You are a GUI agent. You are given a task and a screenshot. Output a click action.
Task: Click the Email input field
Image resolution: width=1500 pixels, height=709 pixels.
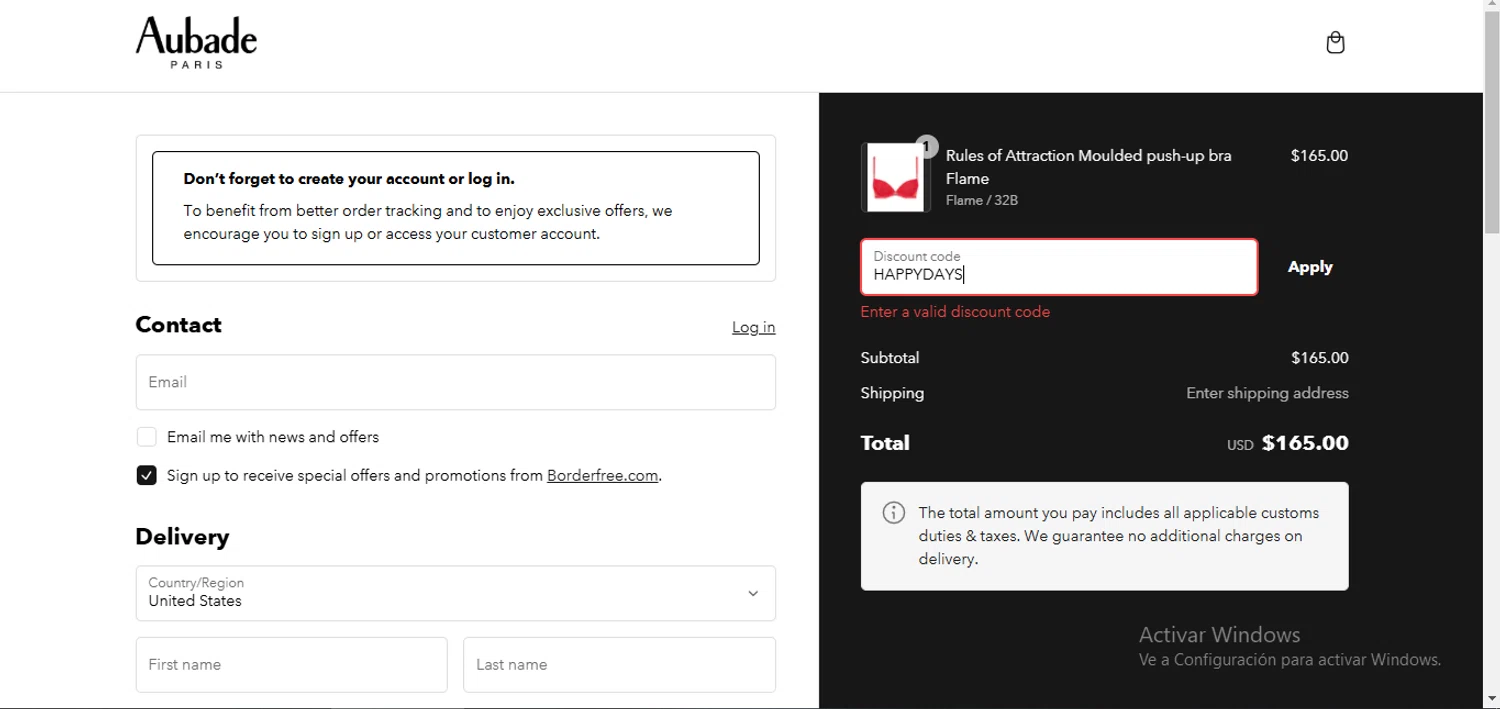[x=456, y=382]
